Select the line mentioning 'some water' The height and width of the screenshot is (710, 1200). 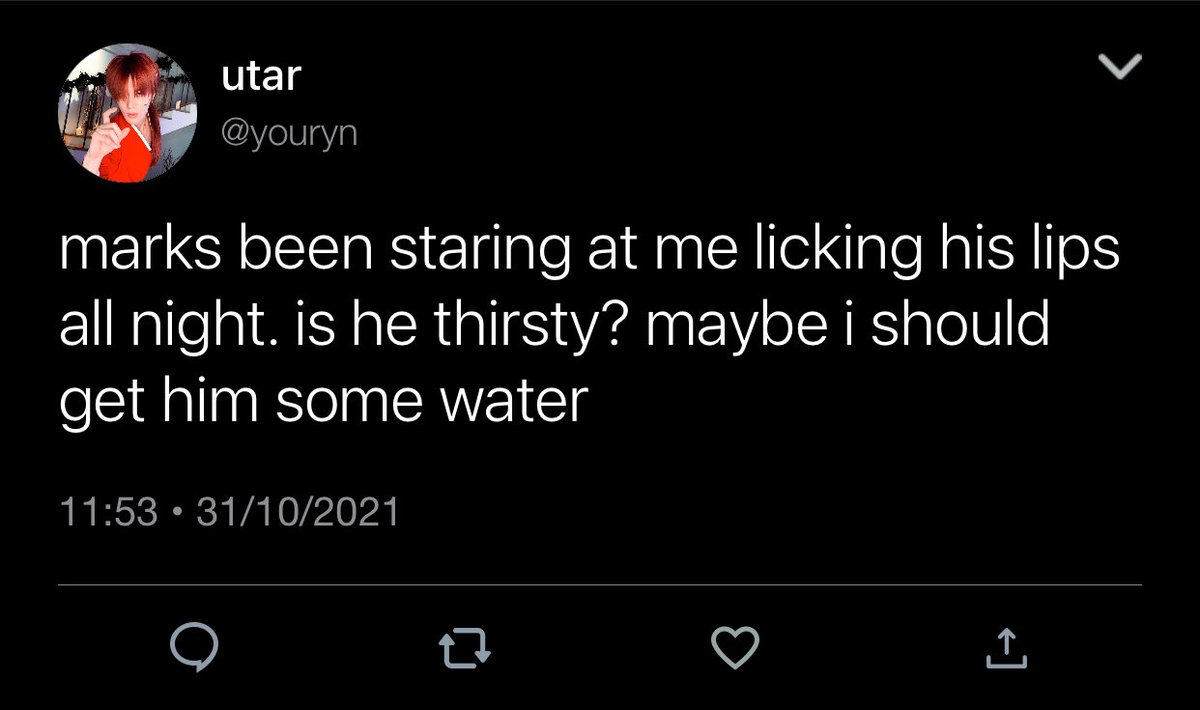321,401
